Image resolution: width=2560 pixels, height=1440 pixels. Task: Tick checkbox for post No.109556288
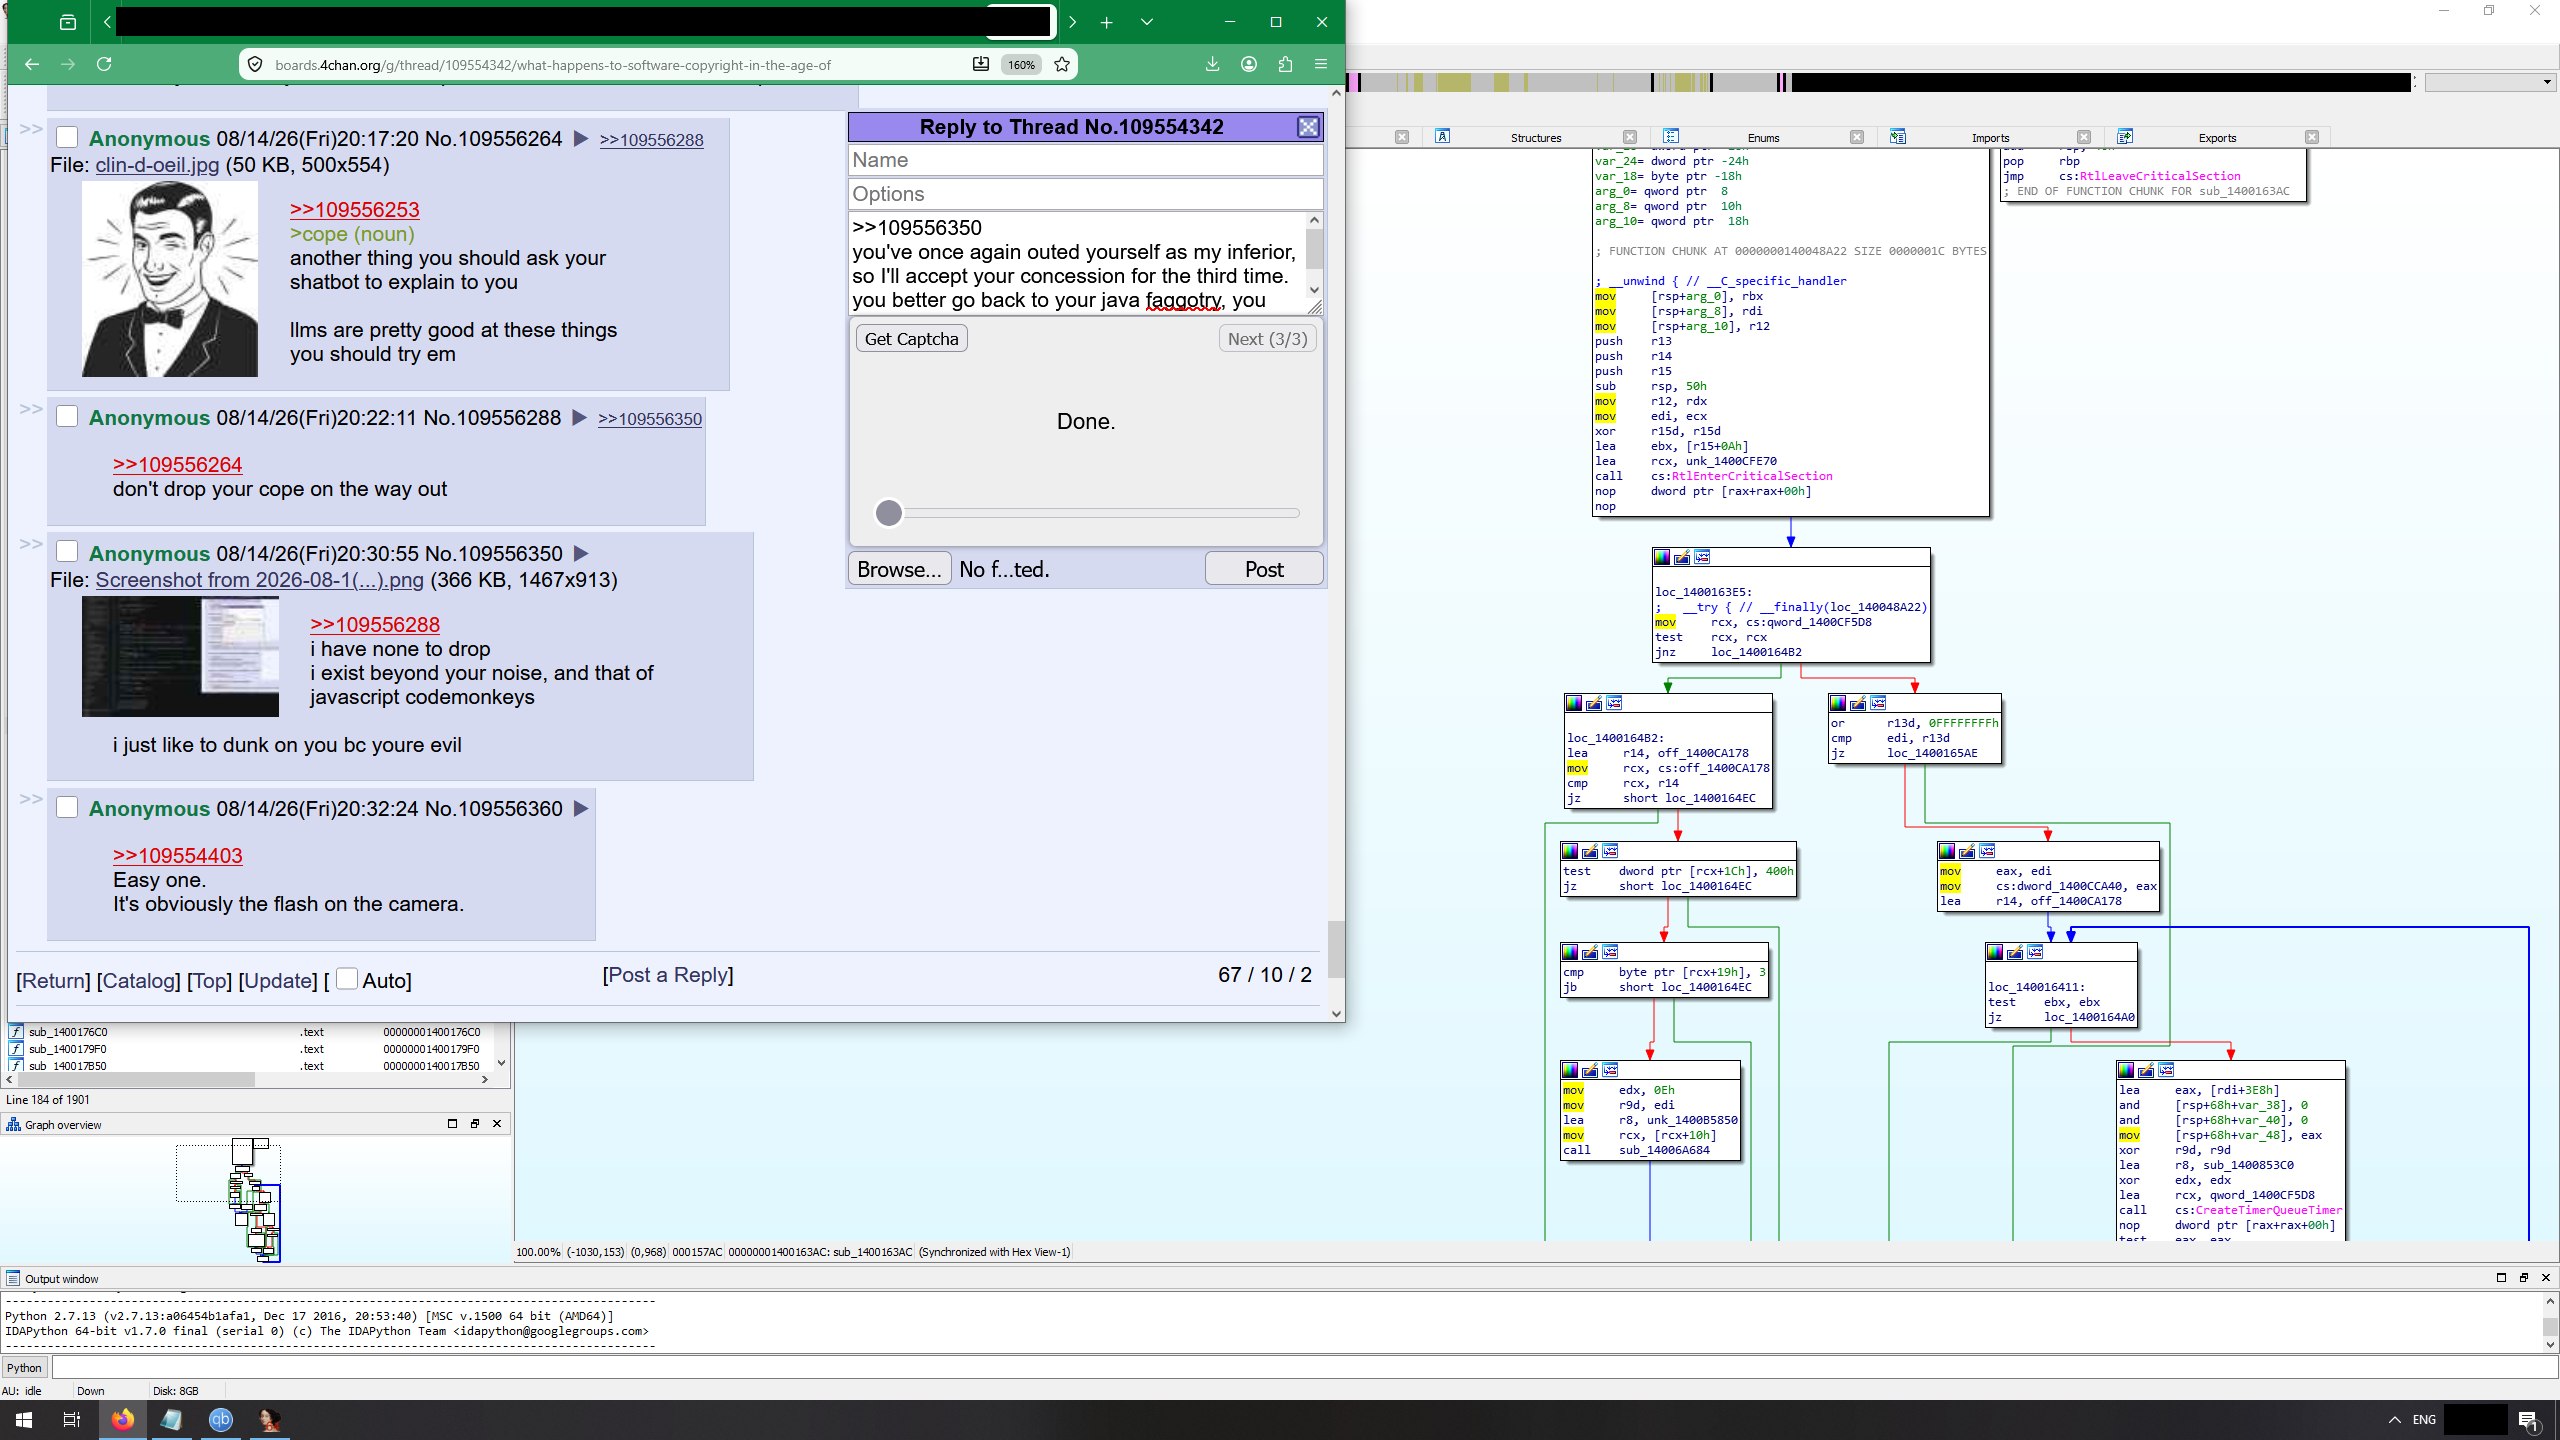[67, 416]
